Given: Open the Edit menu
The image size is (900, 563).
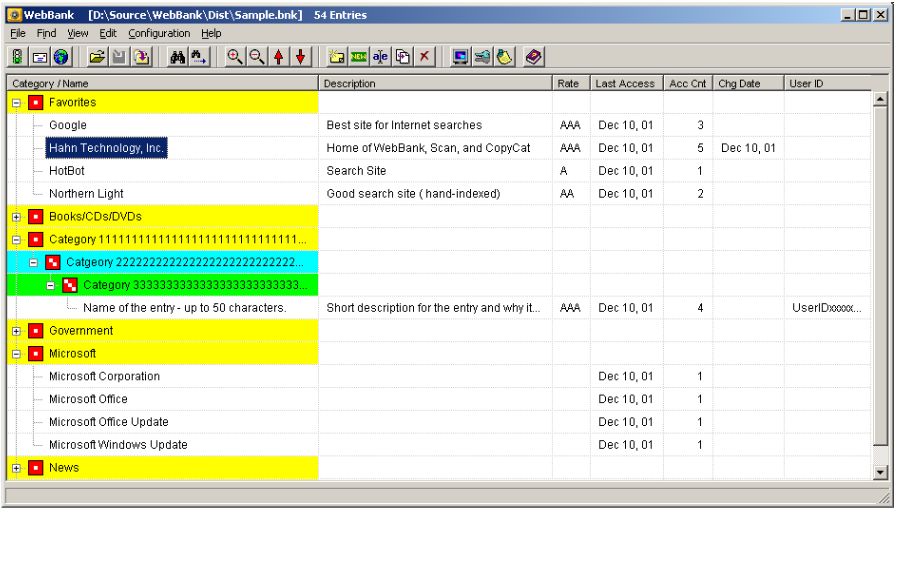Looking at the screenshot, I should (x=108, y=33).
